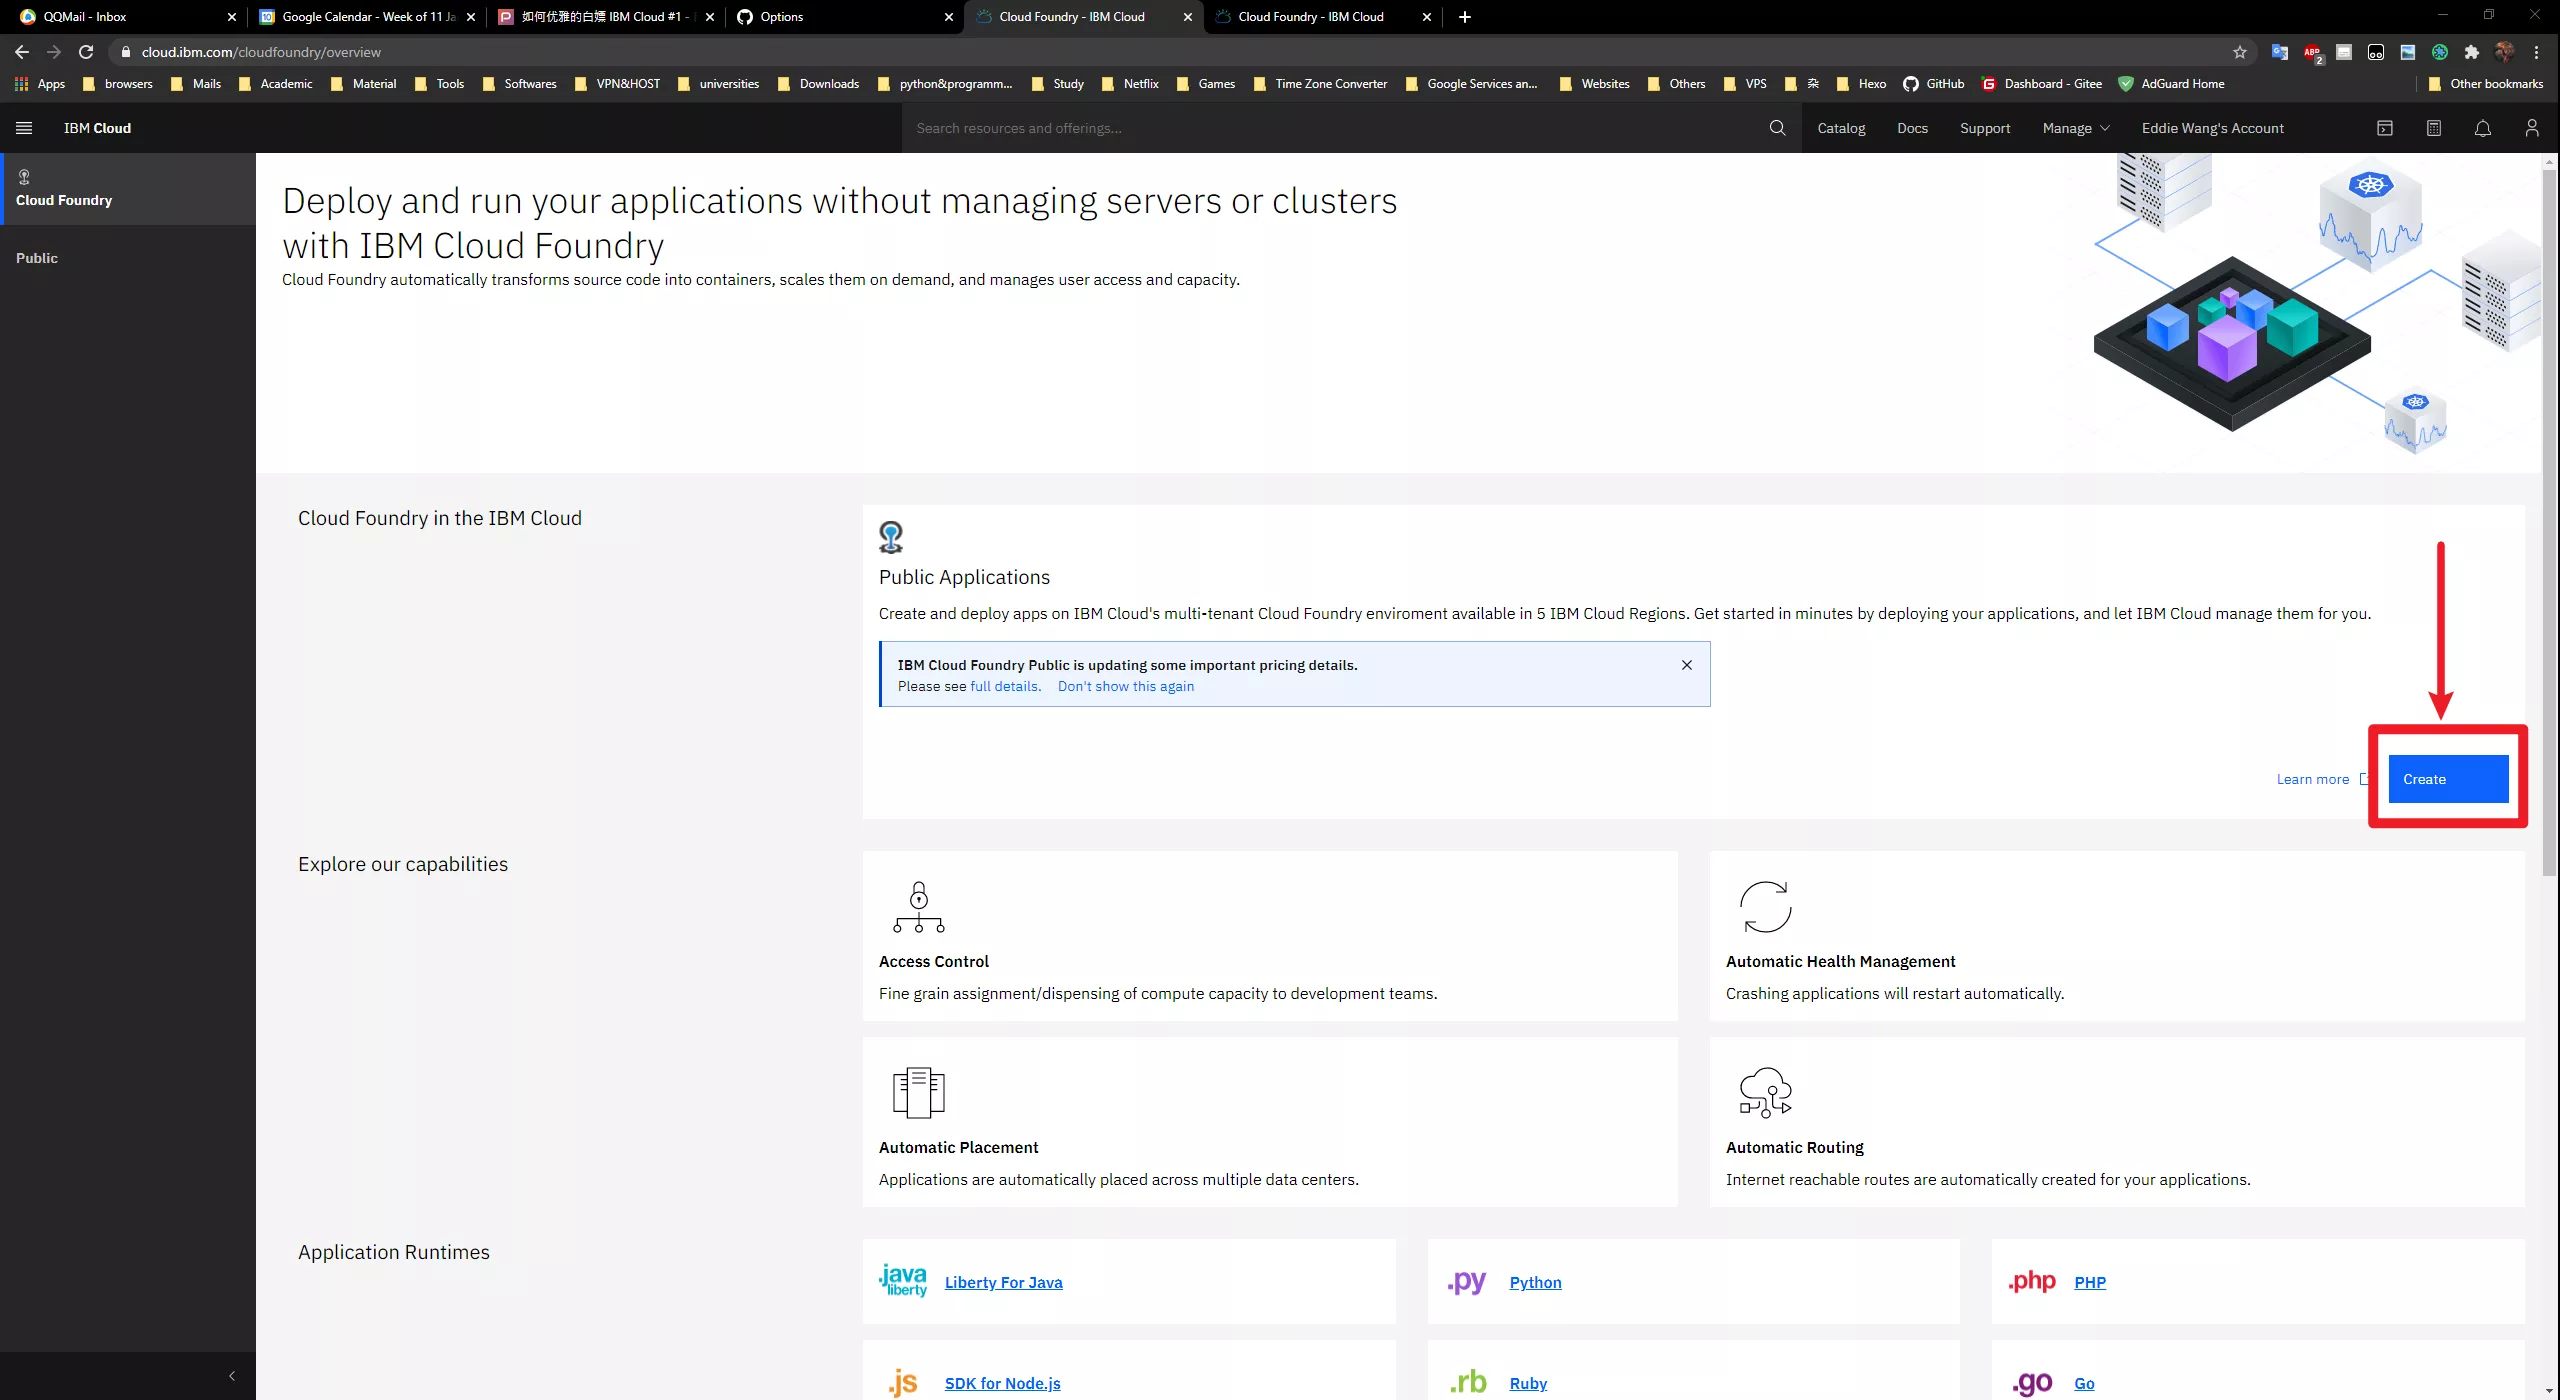Click the search magnifier icon in header

coord(1777,128)
